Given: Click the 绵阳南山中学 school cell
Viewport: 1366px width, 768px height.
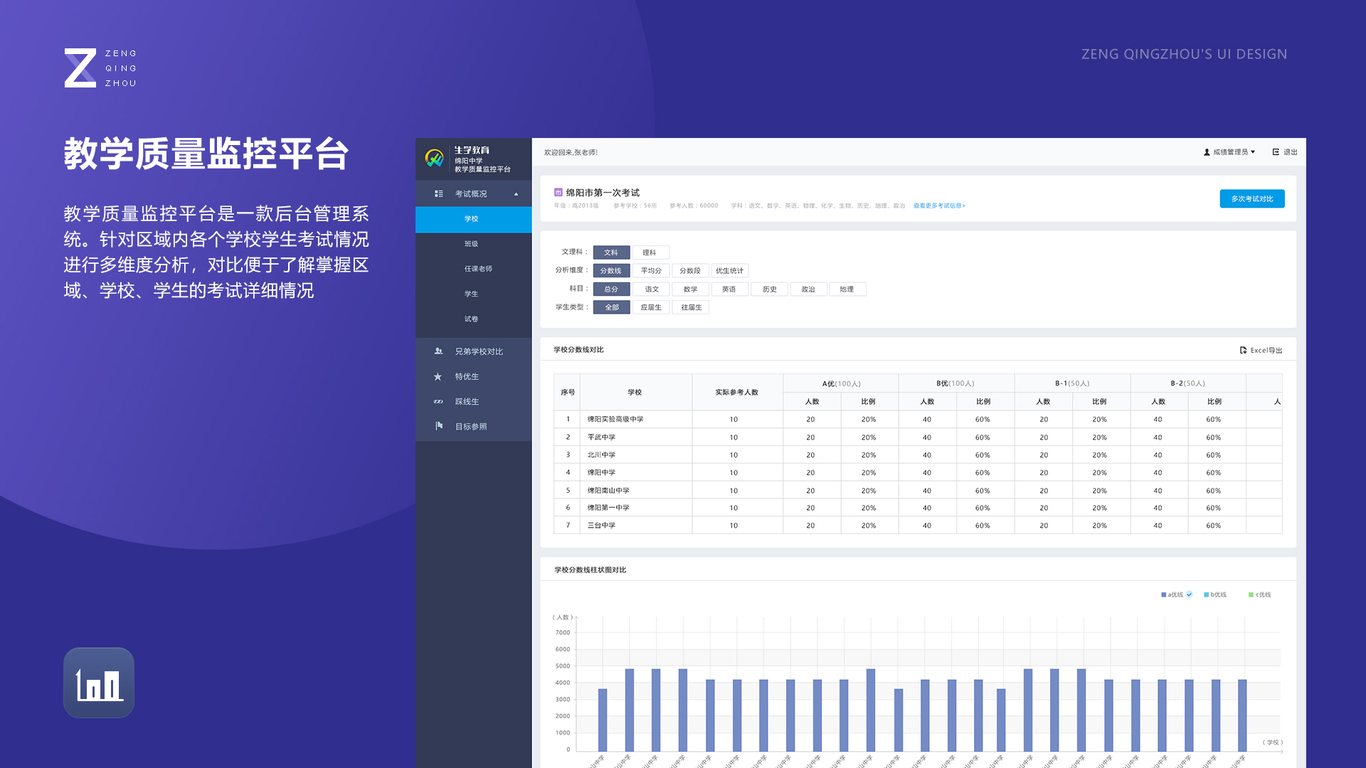Looking at the screenshot, I should tap(608, 490).
